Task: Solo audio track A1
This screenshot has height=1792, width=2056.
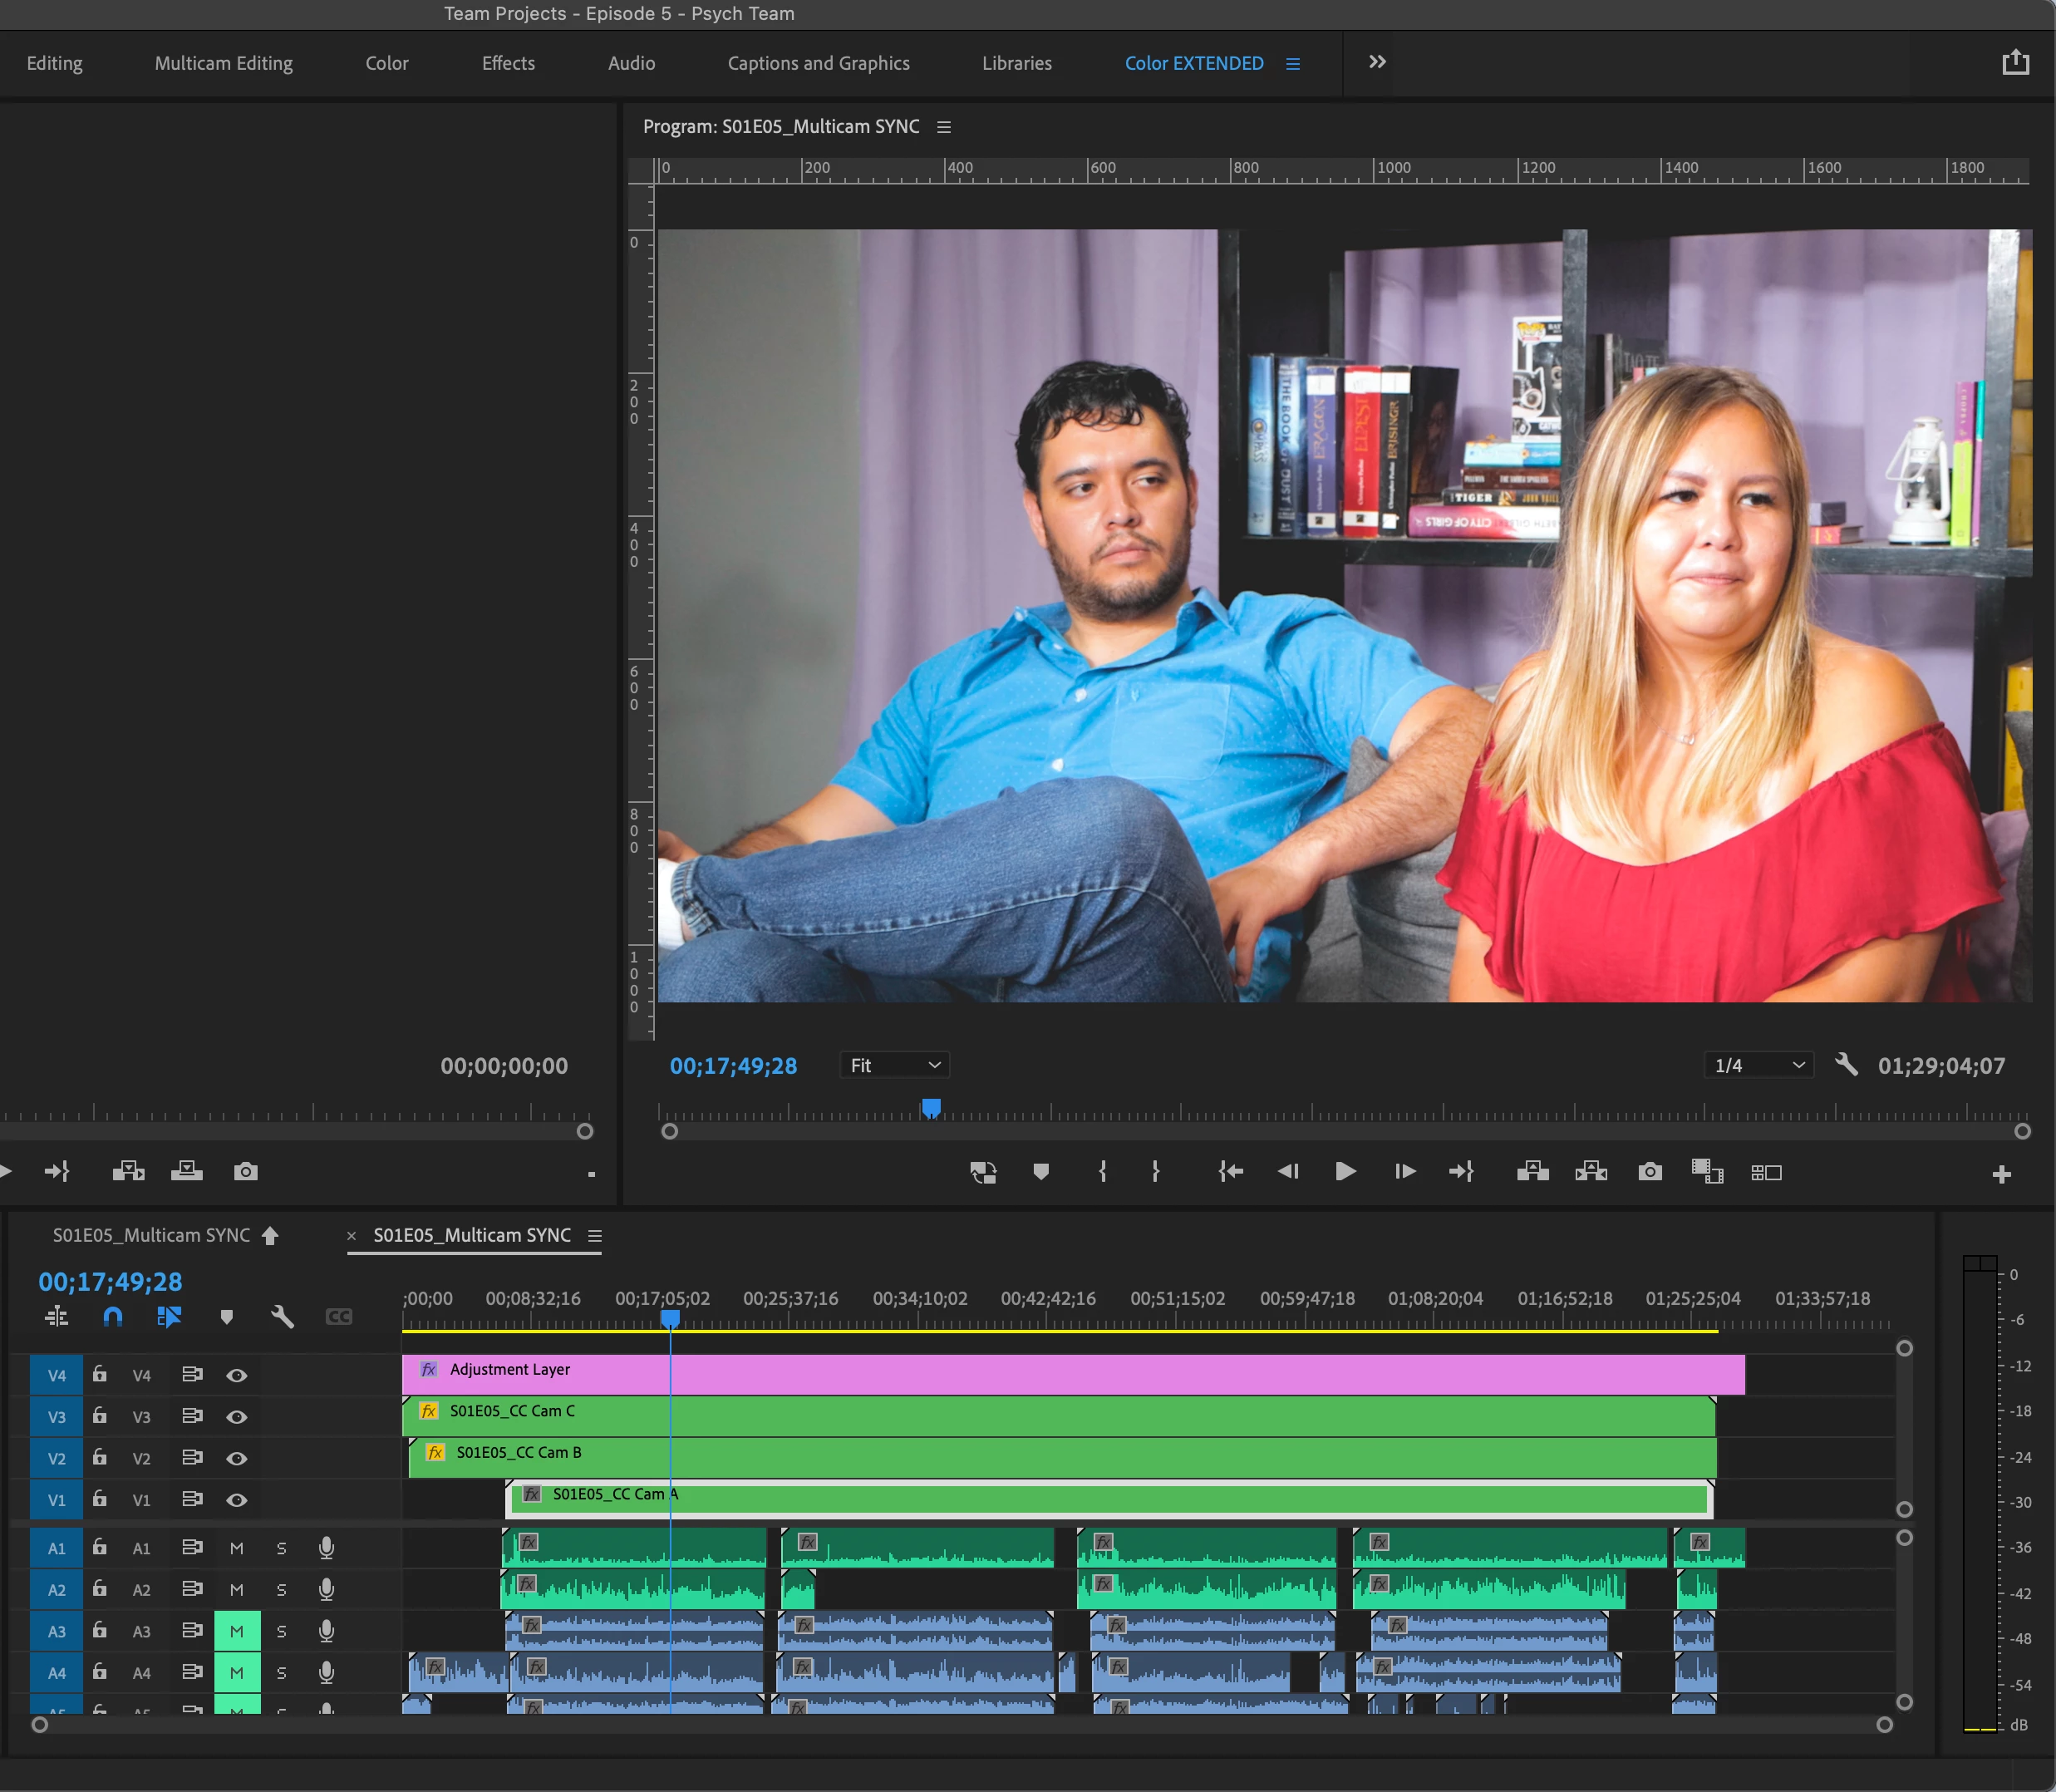Action: pyautogui.click(x=281, y=1548)
